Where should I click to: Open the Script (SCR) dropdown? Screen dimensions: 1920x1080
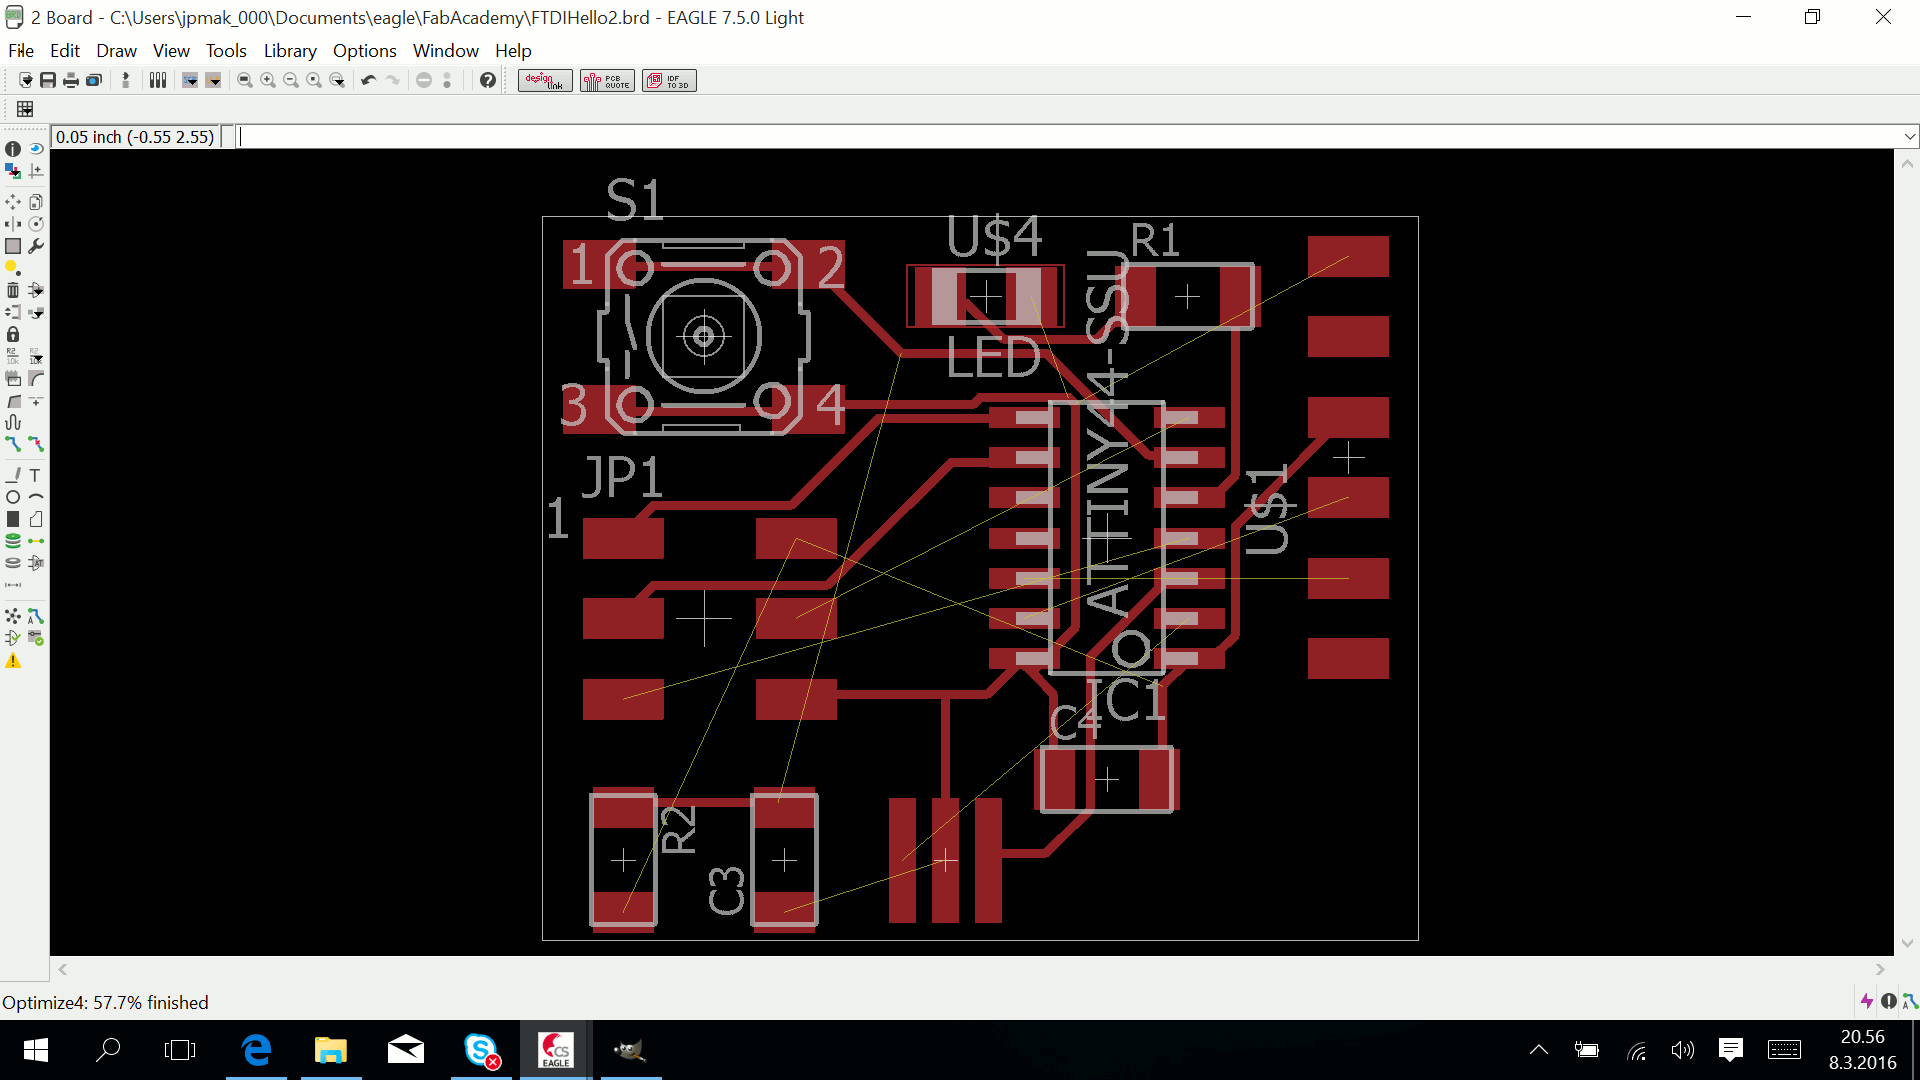click(x=190, y=80)
